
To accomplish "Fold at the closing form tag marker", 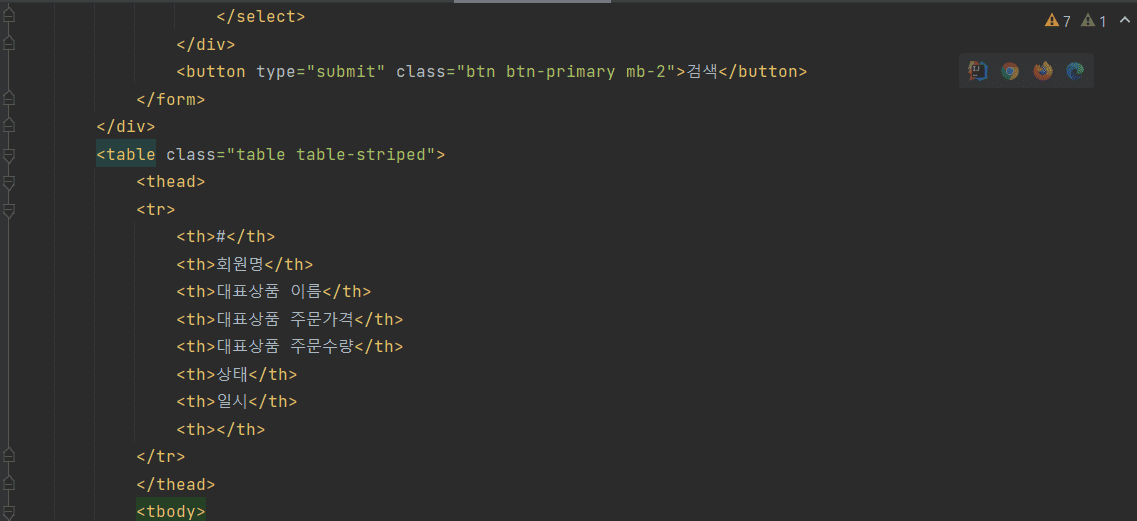I will [x=9, y=99].
